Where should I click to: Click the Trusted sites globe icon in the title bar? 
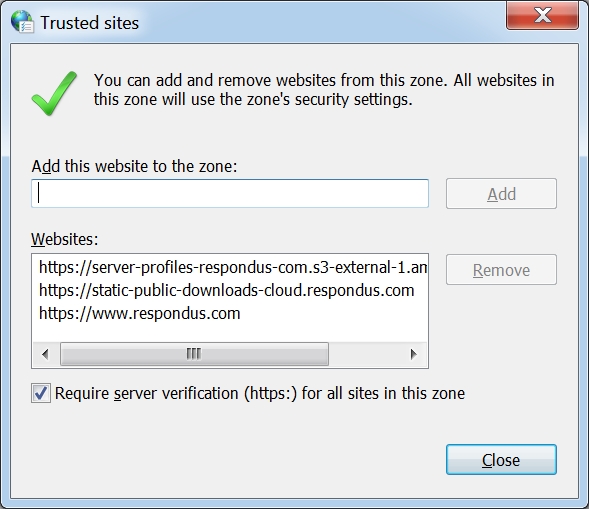(22, 22)
